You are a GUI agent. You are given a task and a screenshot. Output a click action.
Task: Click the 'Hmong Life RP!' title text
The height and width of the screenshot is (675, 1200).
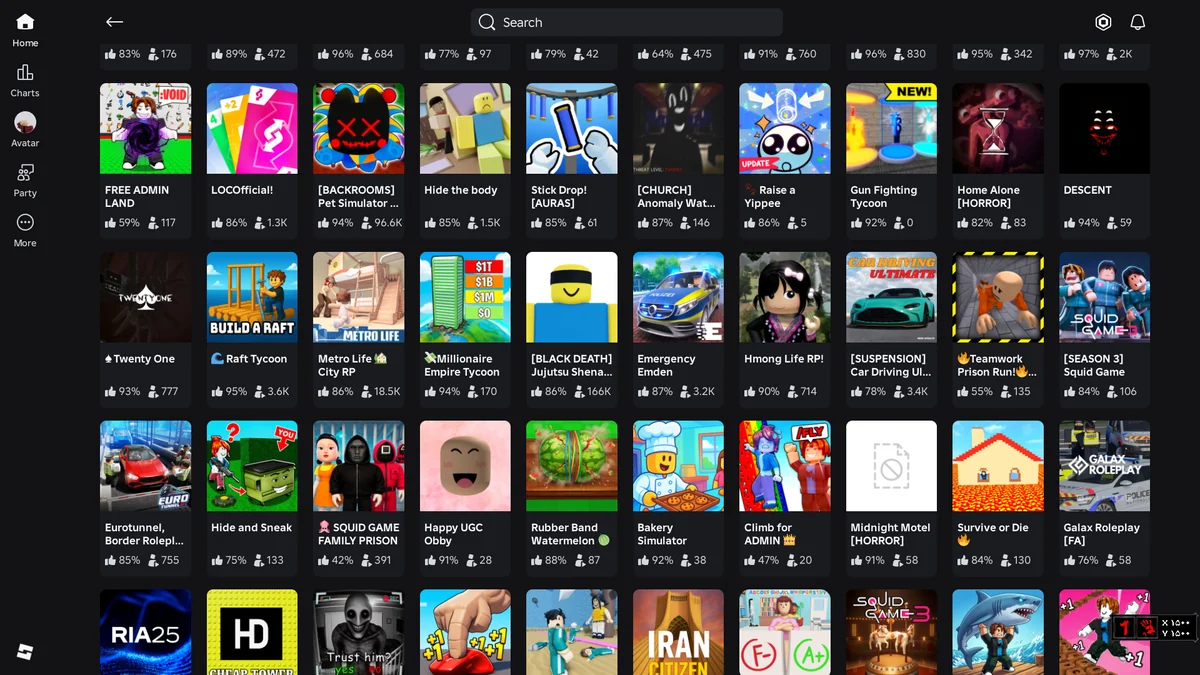784,359
